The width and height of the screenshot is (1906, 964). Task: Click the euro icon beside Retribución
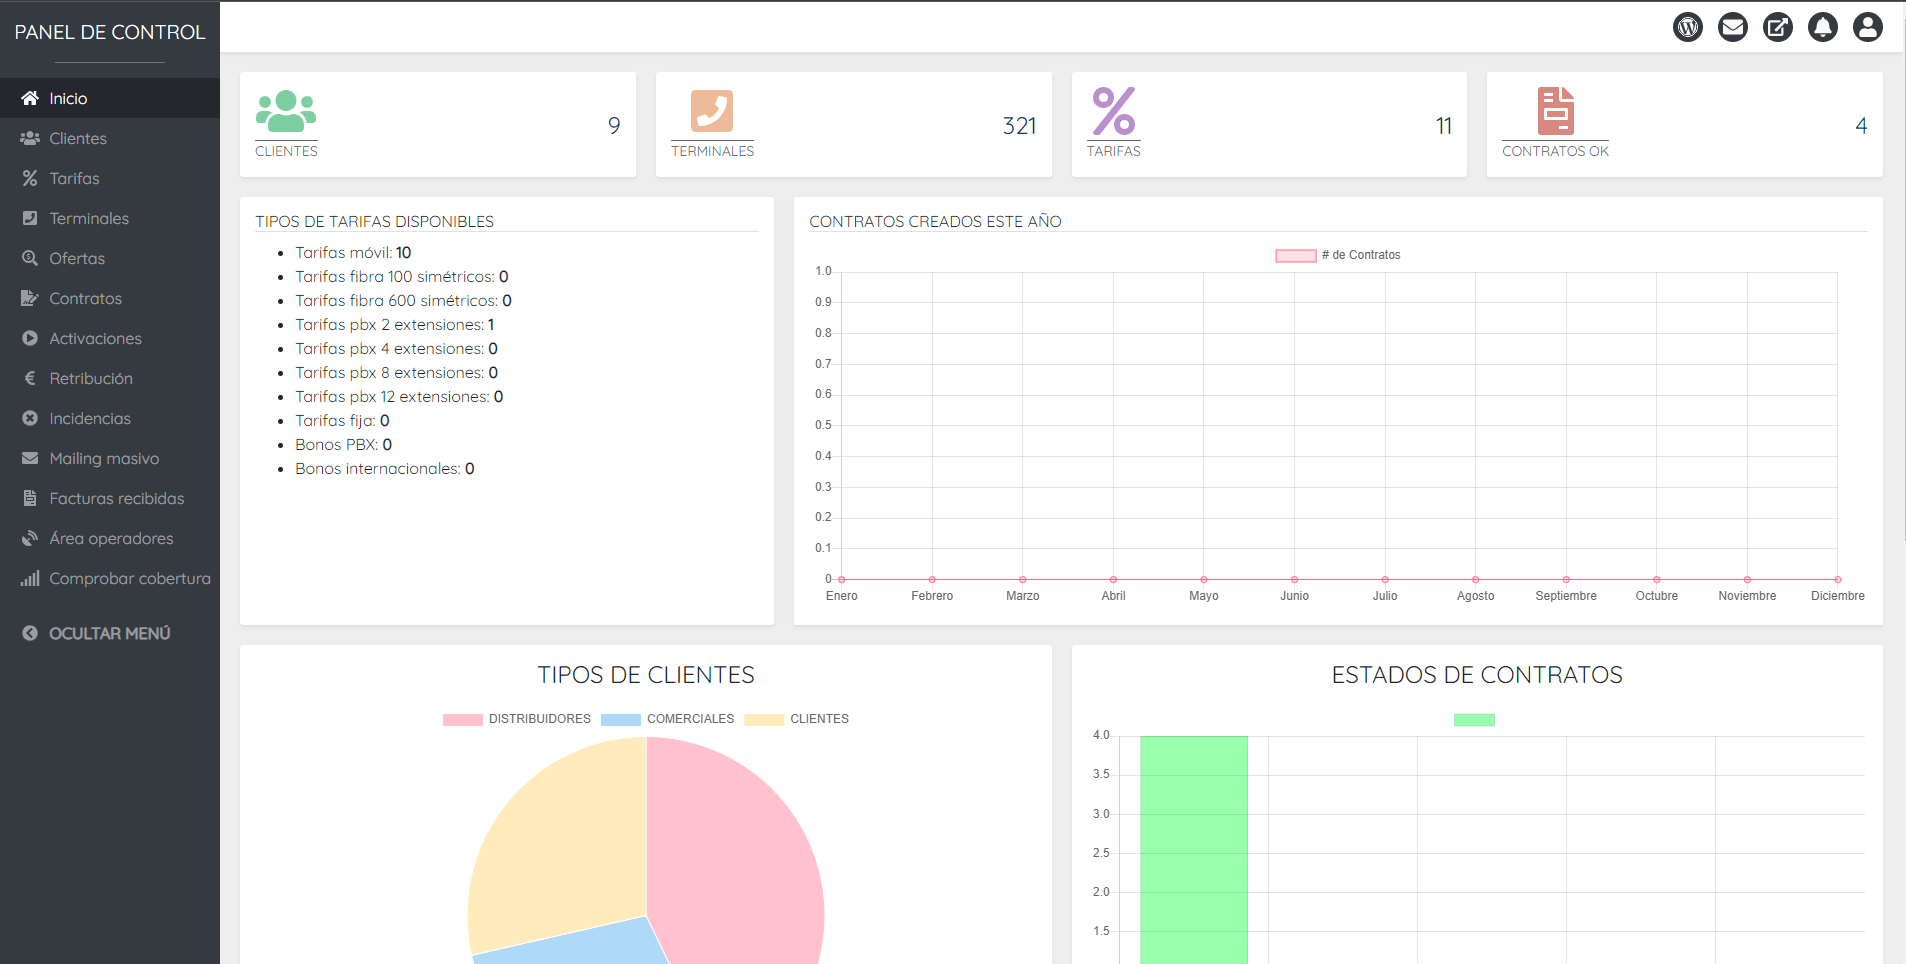pyautogui.click(x=30, y=378)
